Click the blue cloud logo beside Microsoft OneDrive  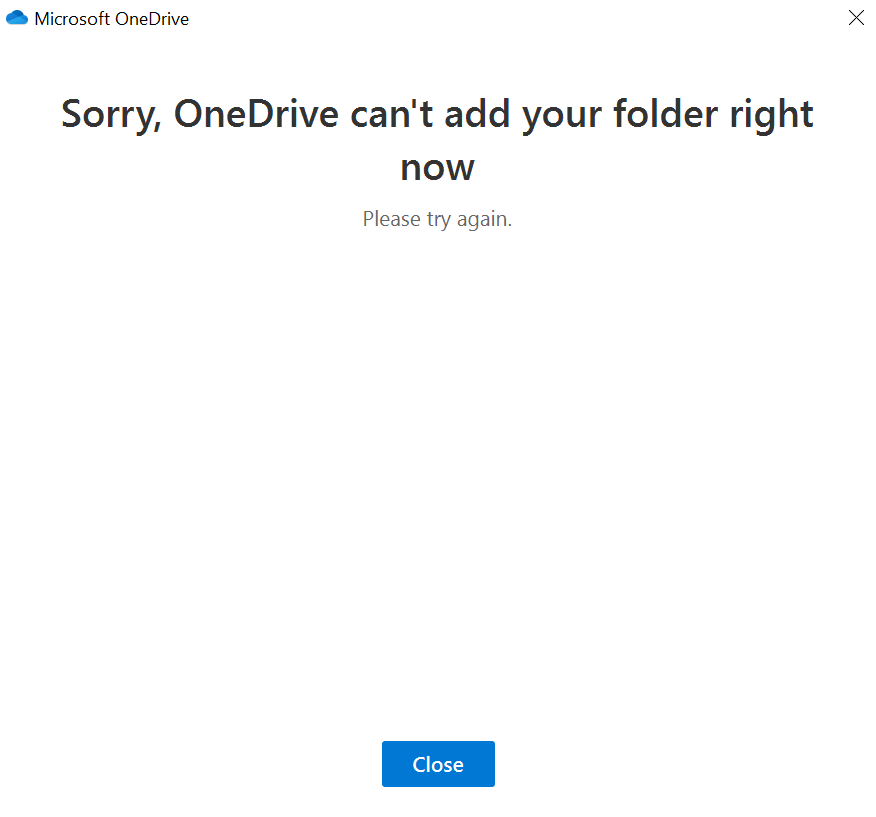point(17,18)
